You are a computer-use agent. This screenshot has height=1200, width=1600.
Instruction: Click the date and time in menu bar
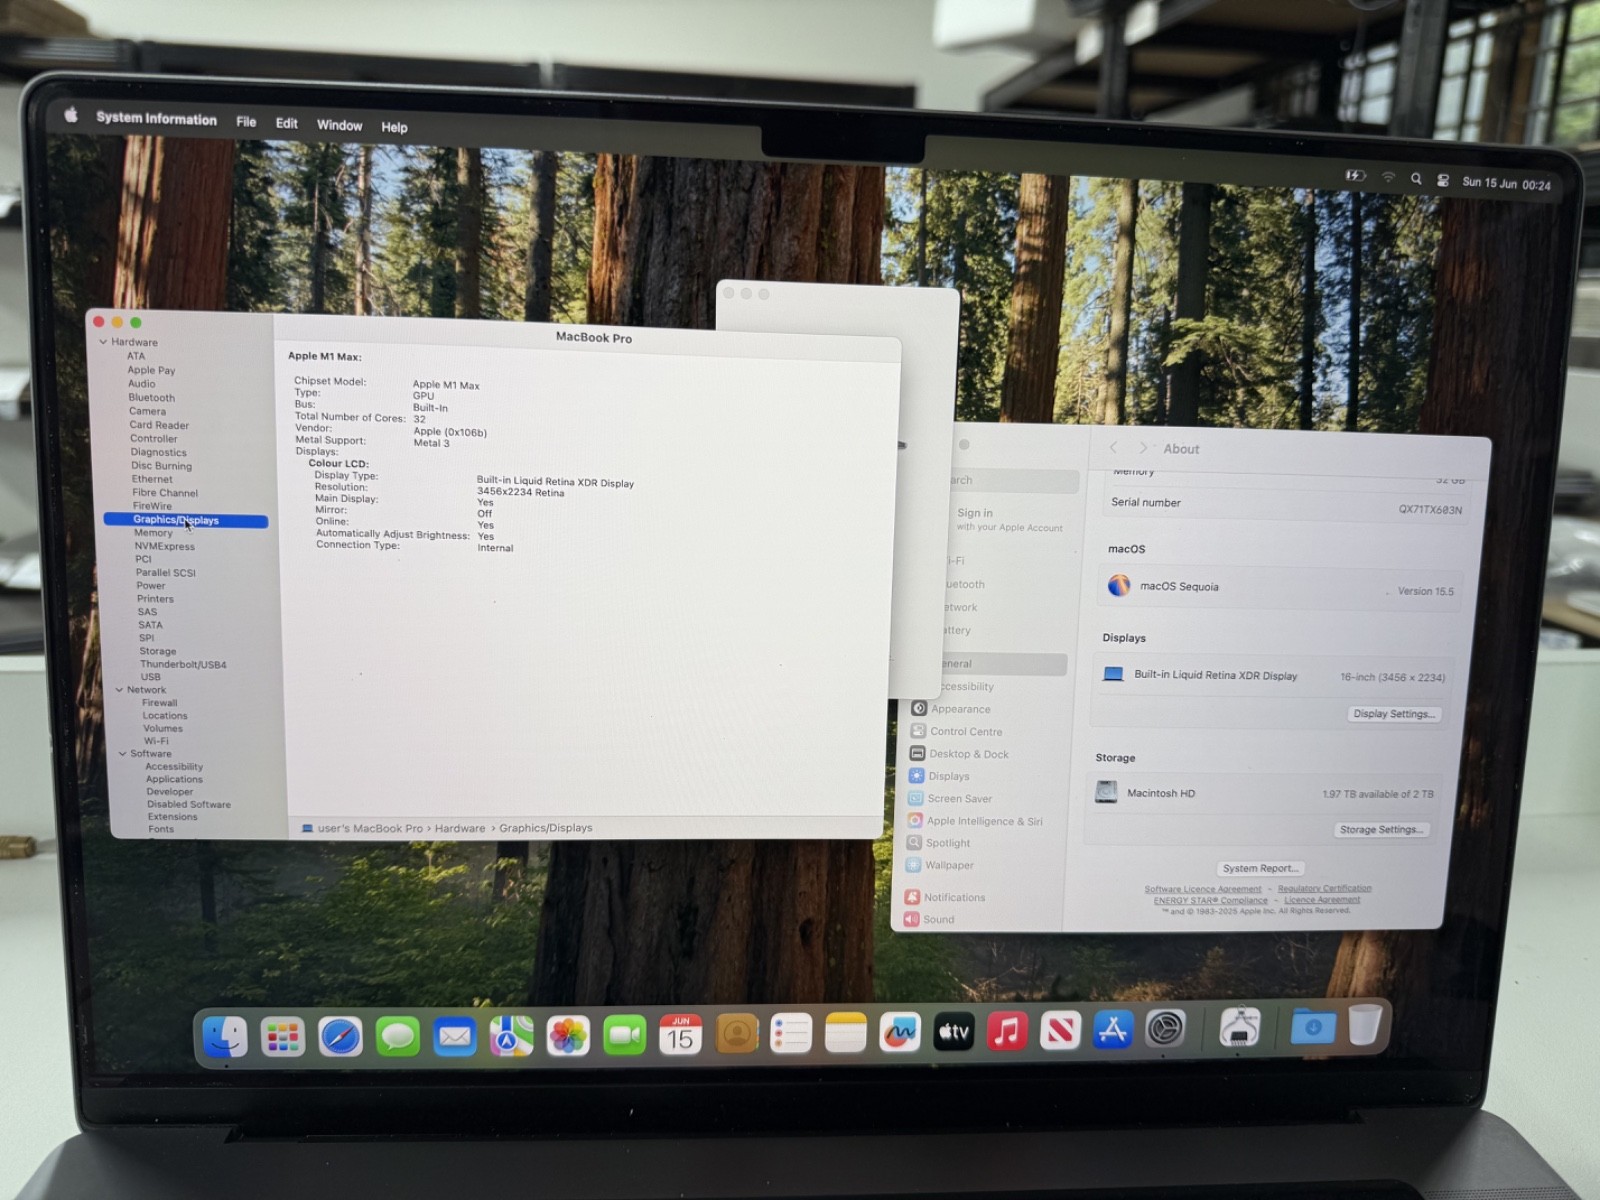point(1506,184)
